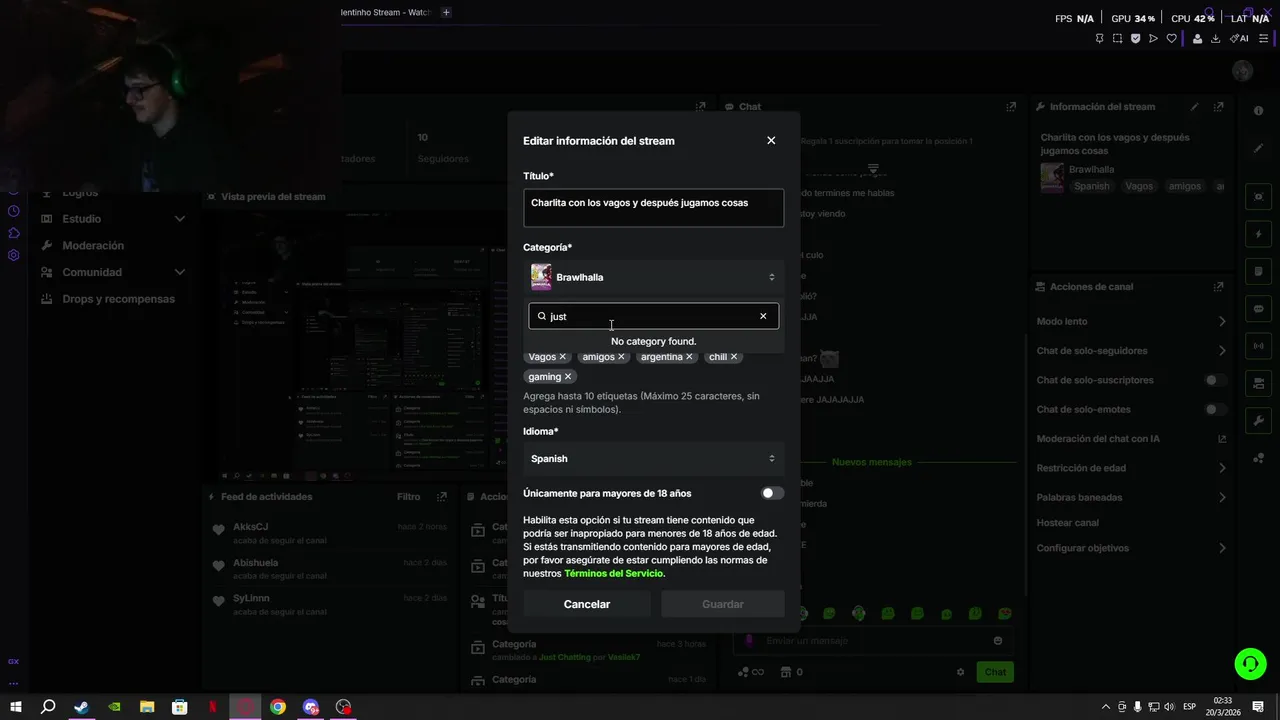Click the Spanish tag in stream info panel
This screenshot has height=720, width=1280.
coord(1091,187)
